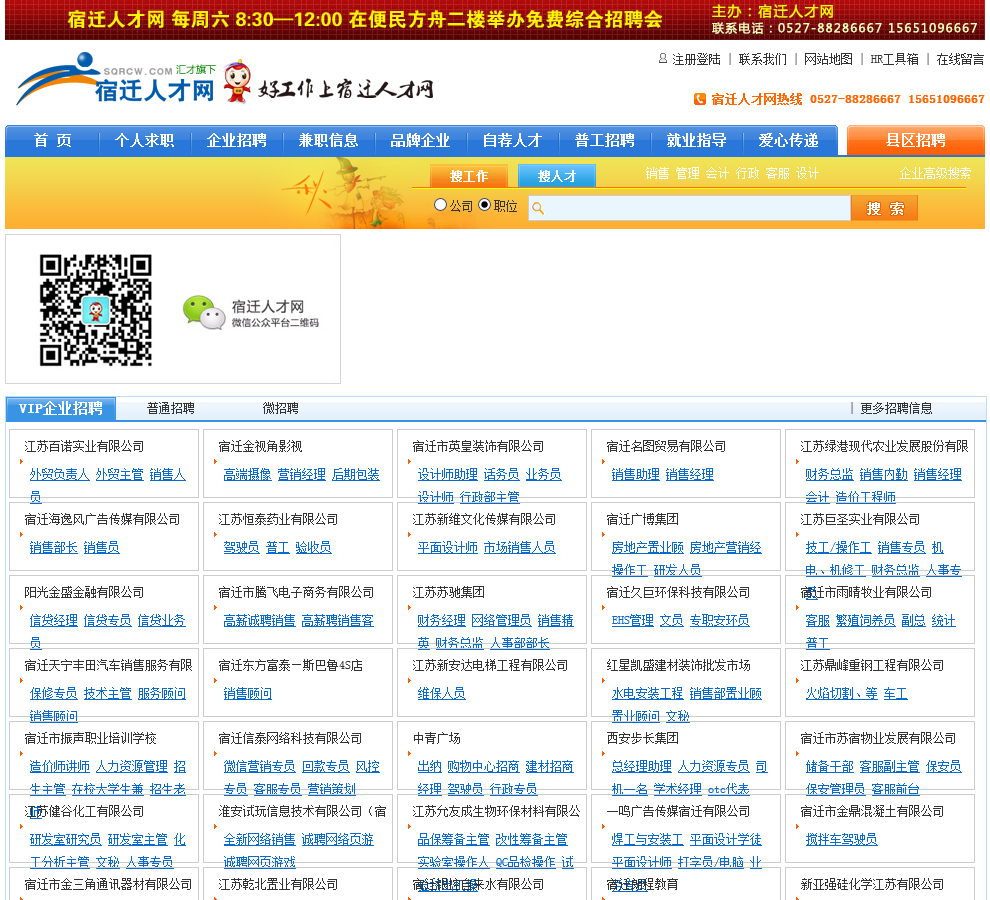Open the HR工具箱 link
This screenshot has width=990, height=900.
coord(895,59)
